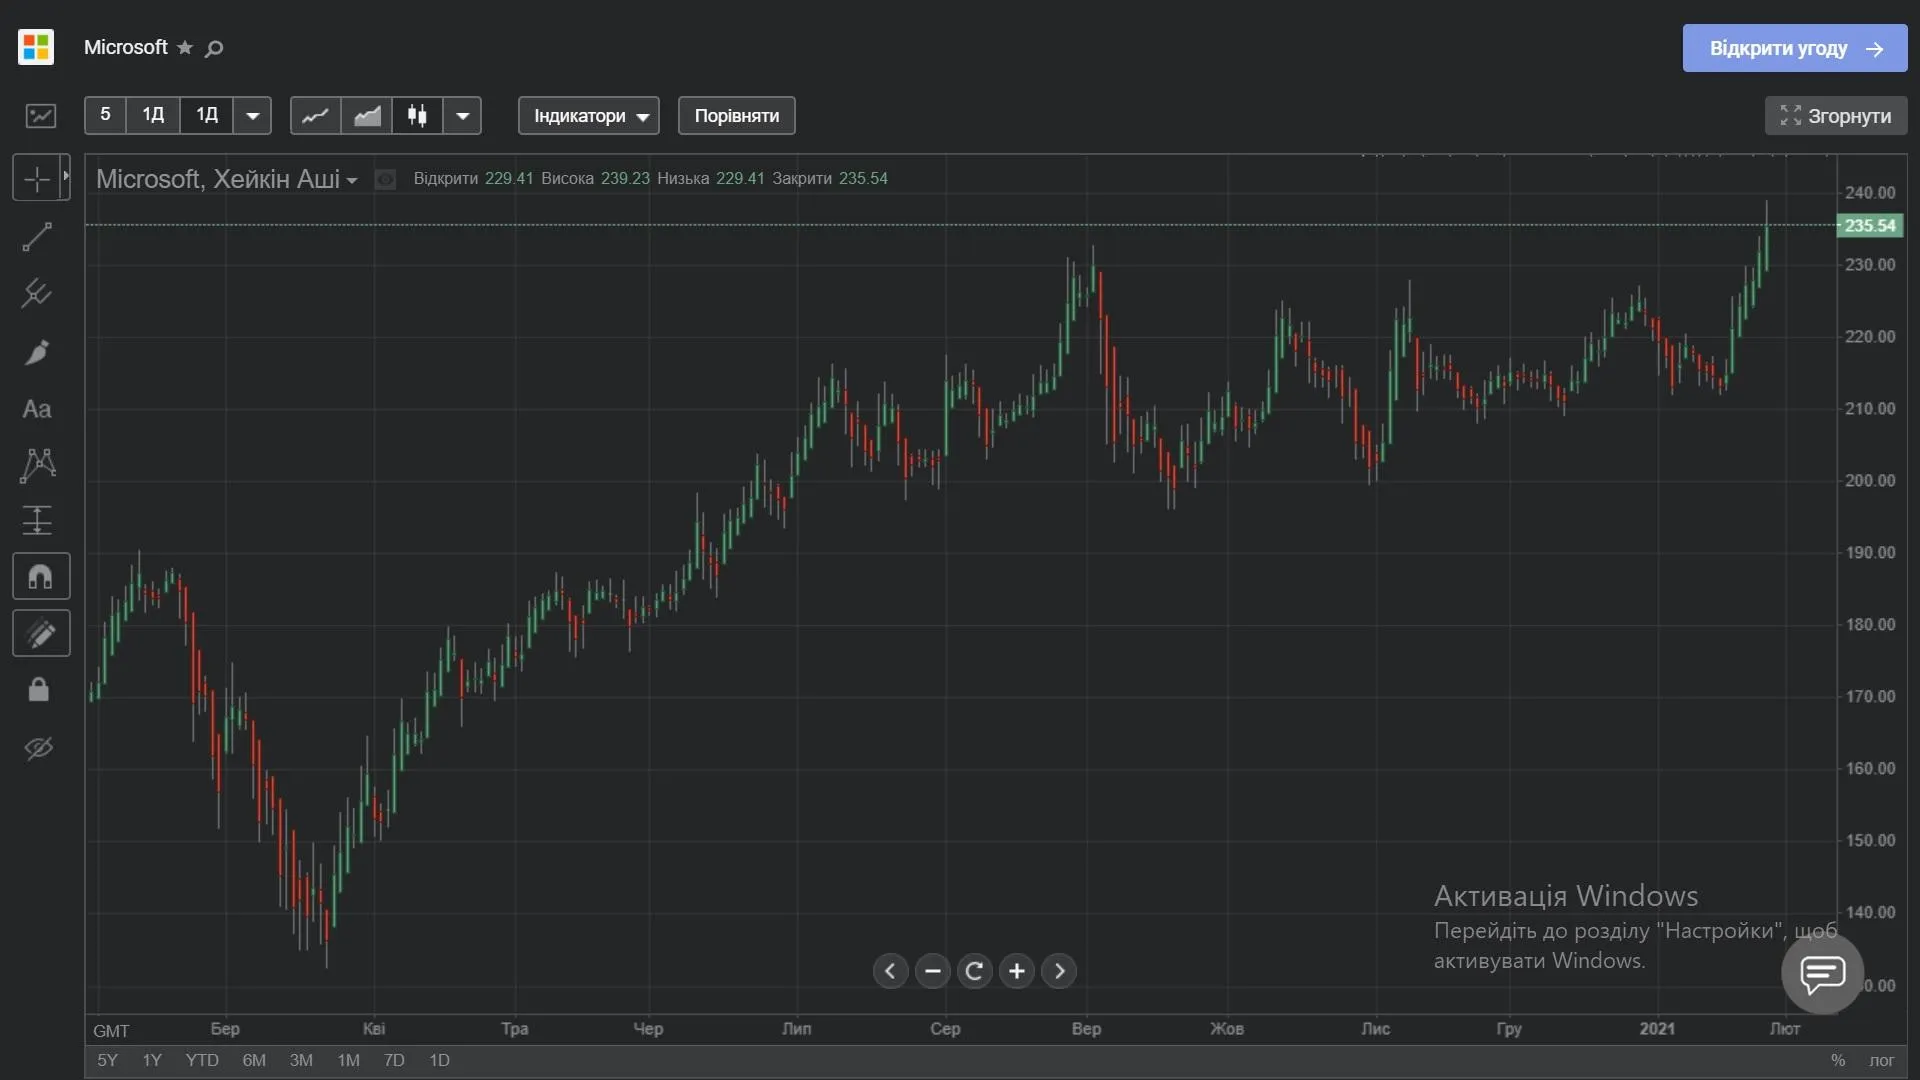Image resolution: width=1920 pixels, height=1080 pixels.
Task: Click the Microsoft logo icon
Action: (x=36, y=47)
